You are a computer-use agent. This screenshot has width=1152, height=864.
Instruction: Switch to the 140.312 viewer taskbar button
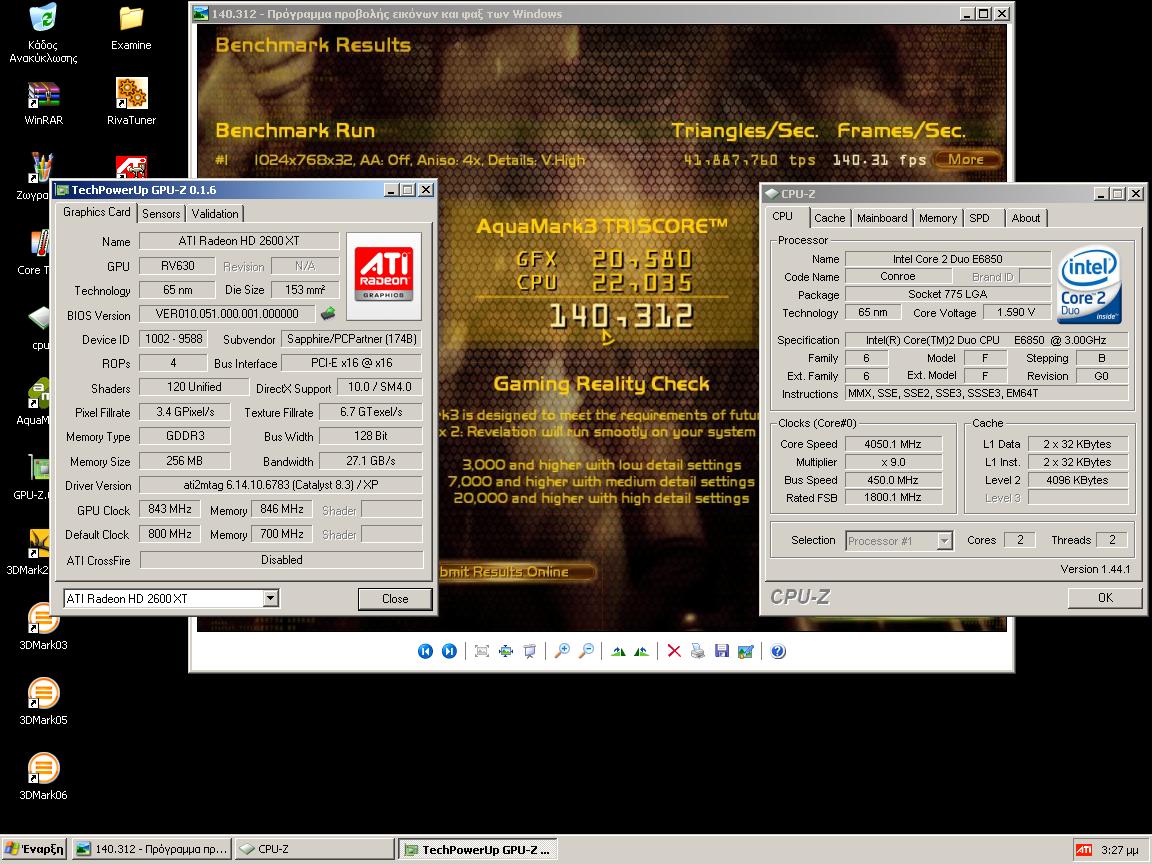(x=153, y=849)
